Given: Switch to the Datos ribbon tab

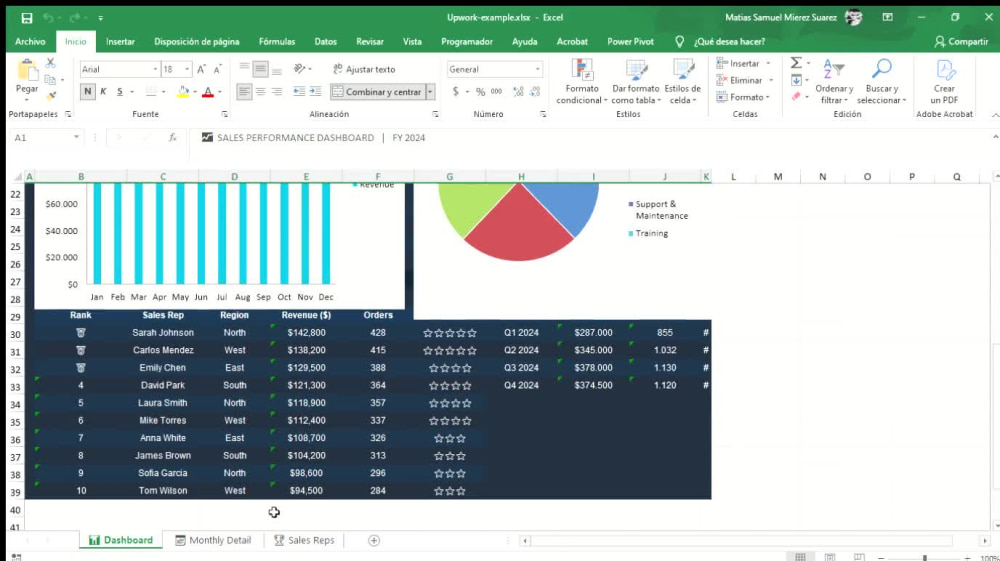Looking at the screenshot, I should [325, 41].
